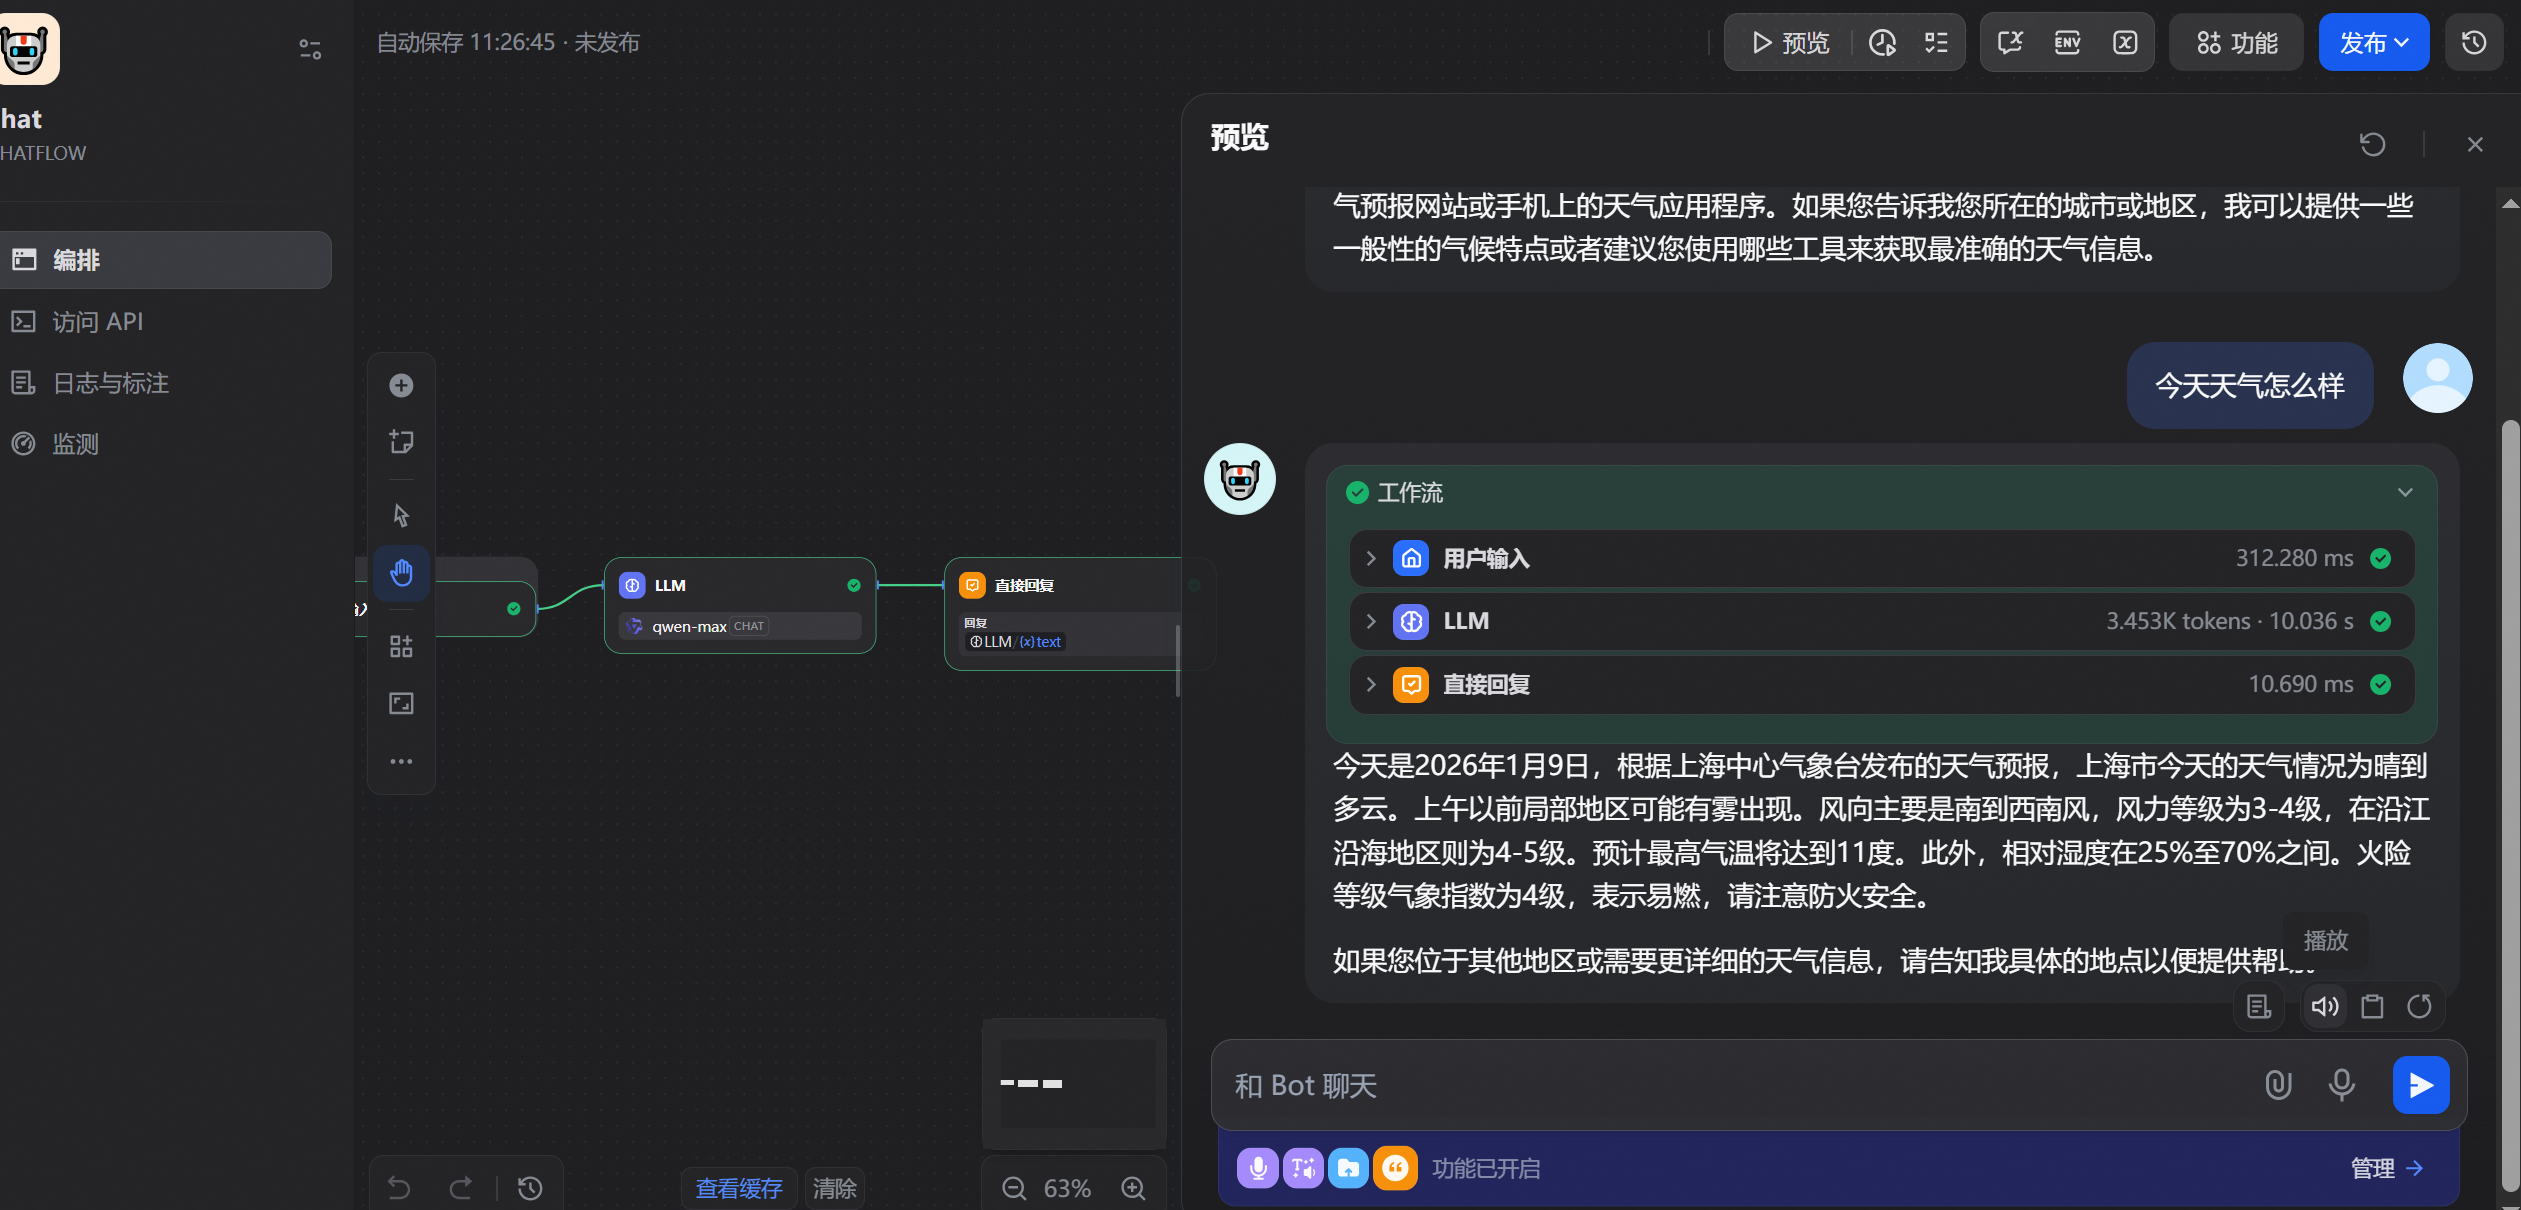This screenshot has height=1210, width=2521.
Task: Click the text-to-speech speaker icon
Action: click(x=2324, y=1007)
